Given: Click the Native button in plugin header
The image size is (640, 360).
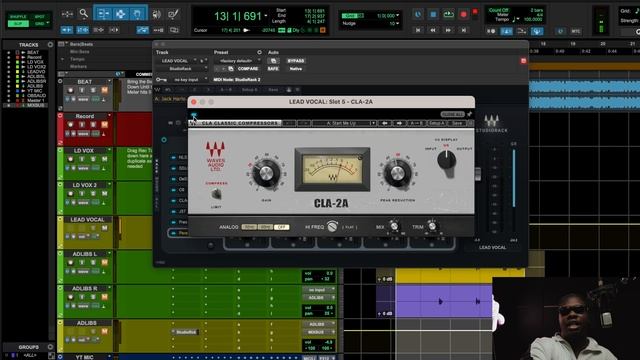Looking at the screenshot, I should [296, 69].
